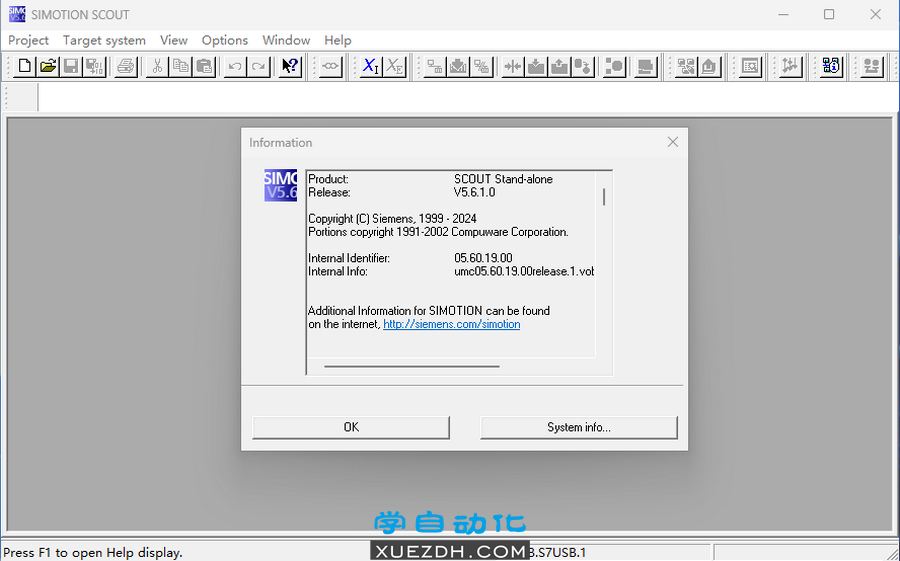Click the glasses-shaped toolbar icon
This screenshot has width=900, height=561.
point(330,66)
